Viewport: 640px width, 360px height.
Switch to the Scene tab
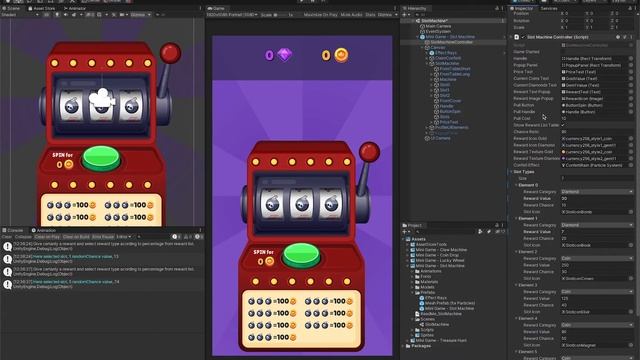click(x=11, y=8)
